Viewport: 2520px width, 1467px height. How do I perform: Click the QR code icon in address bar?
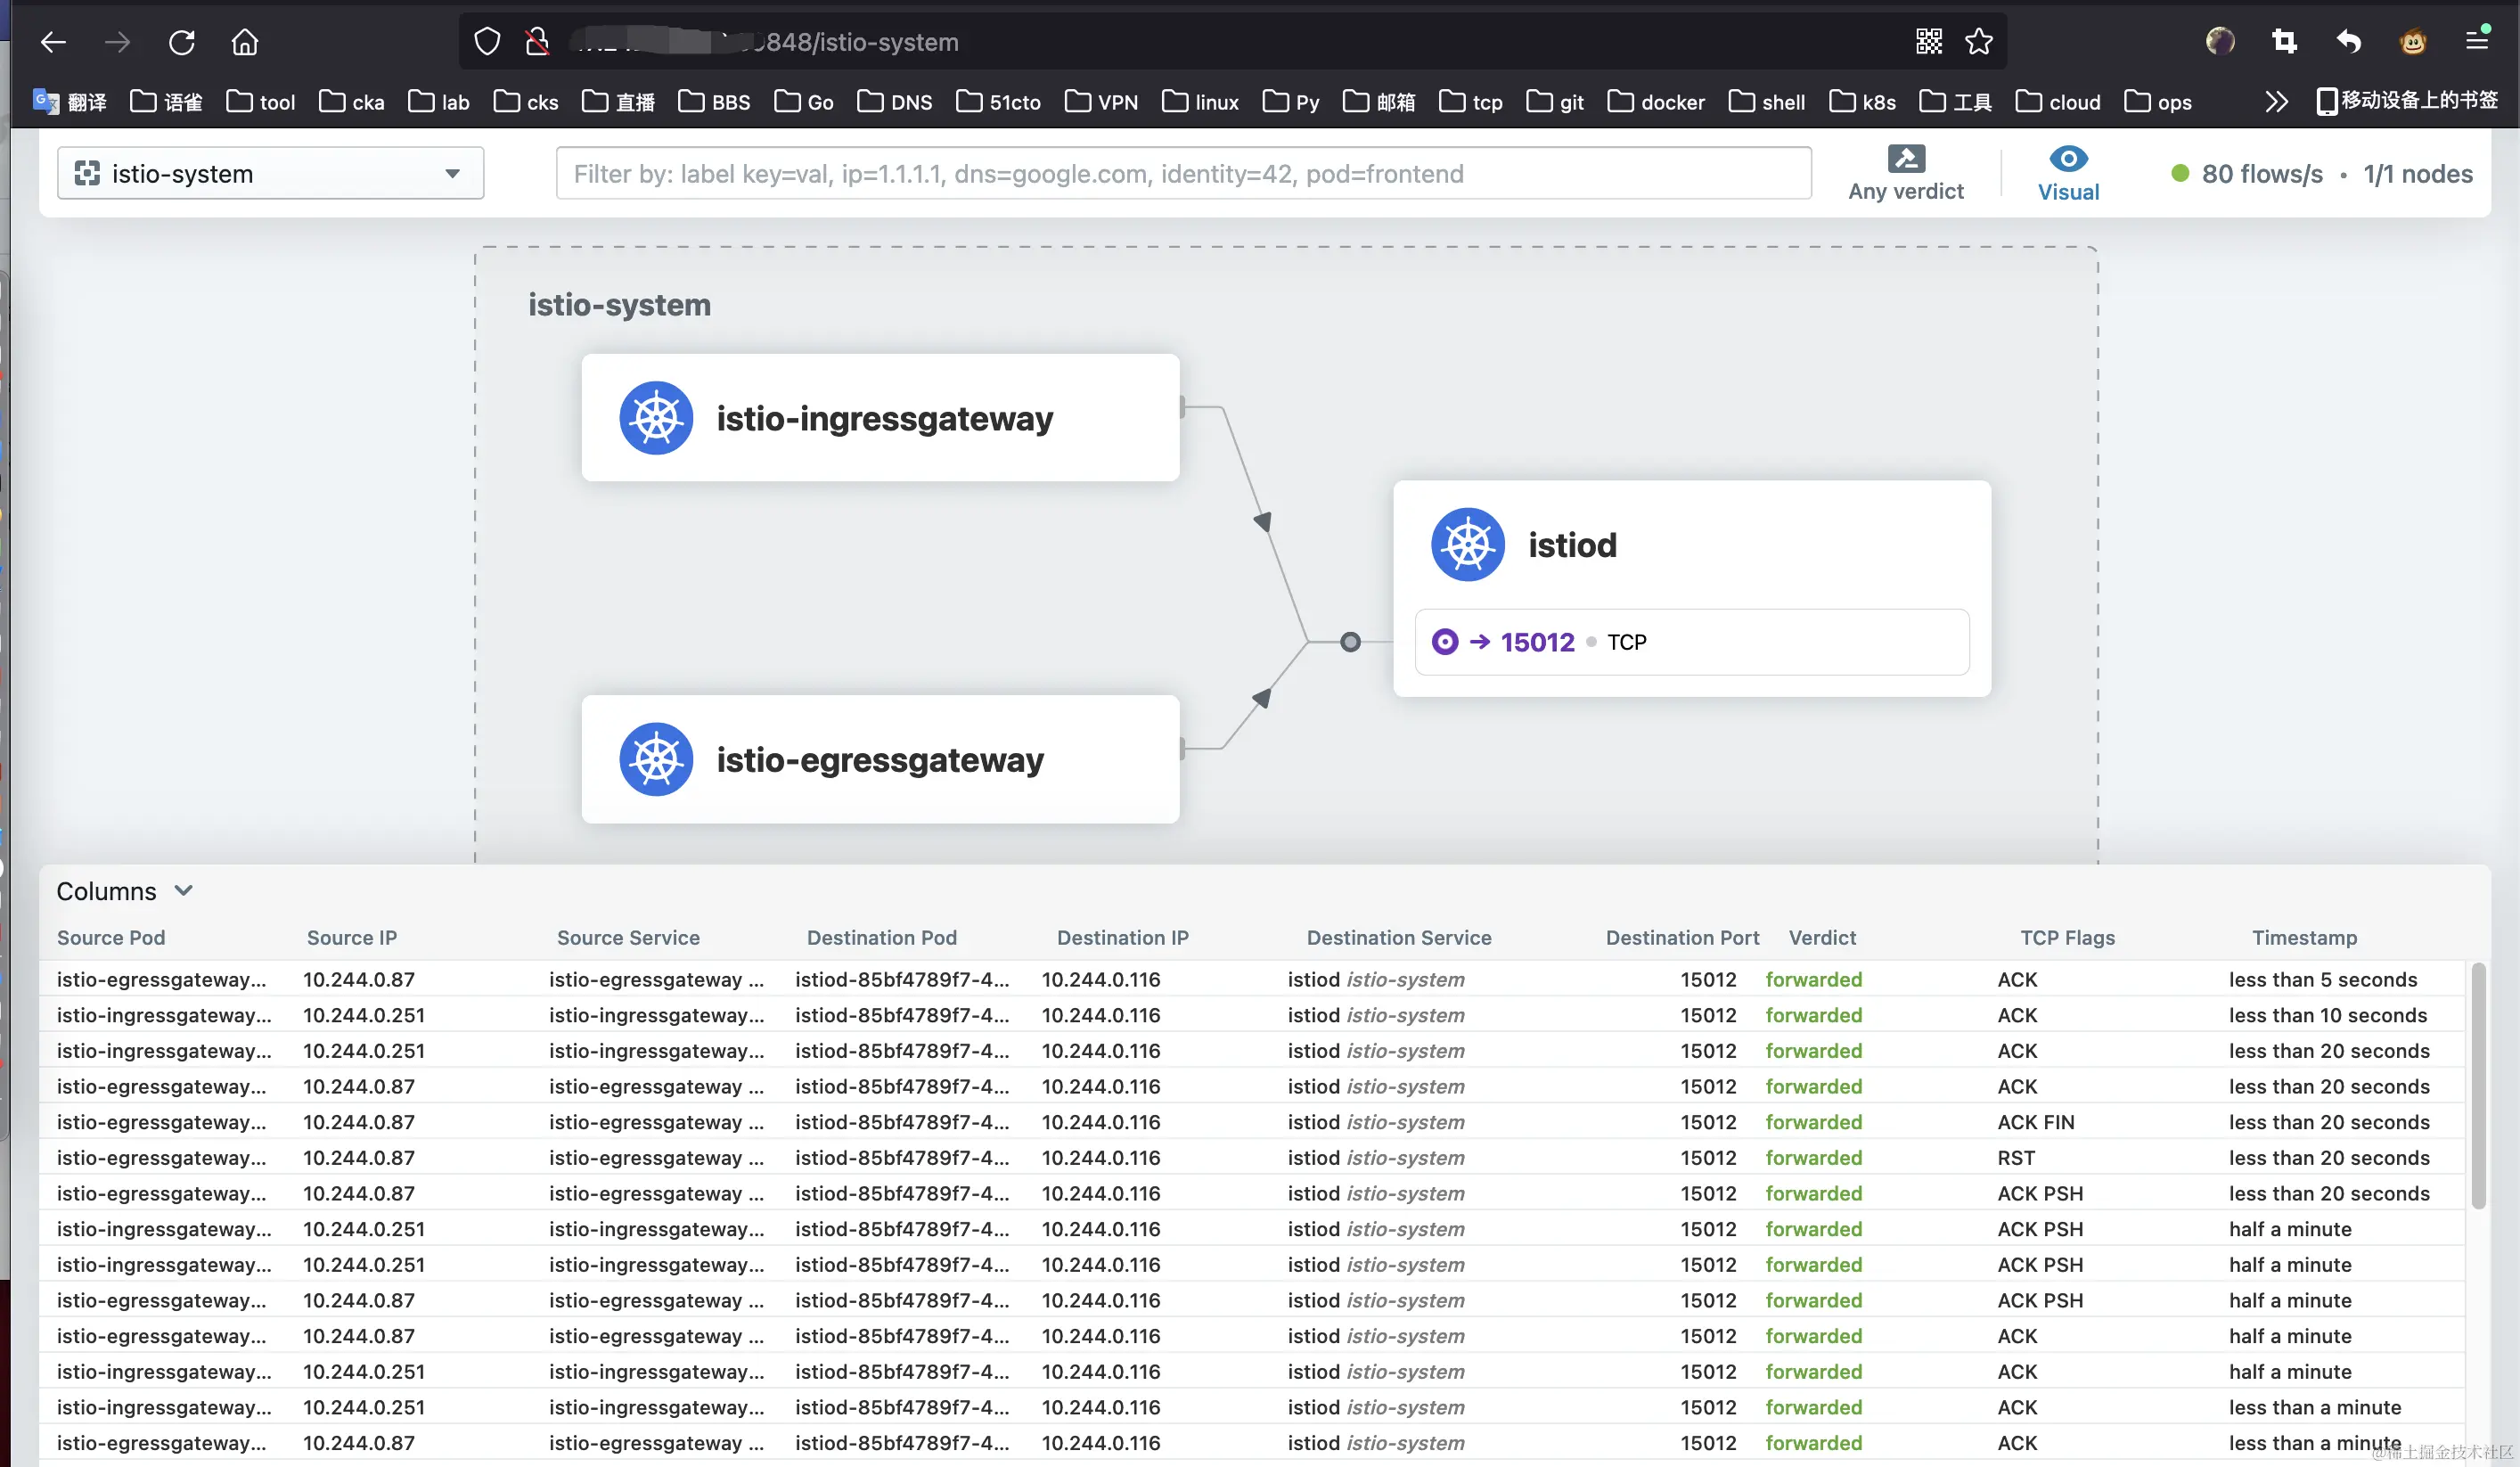(1929, 42)
